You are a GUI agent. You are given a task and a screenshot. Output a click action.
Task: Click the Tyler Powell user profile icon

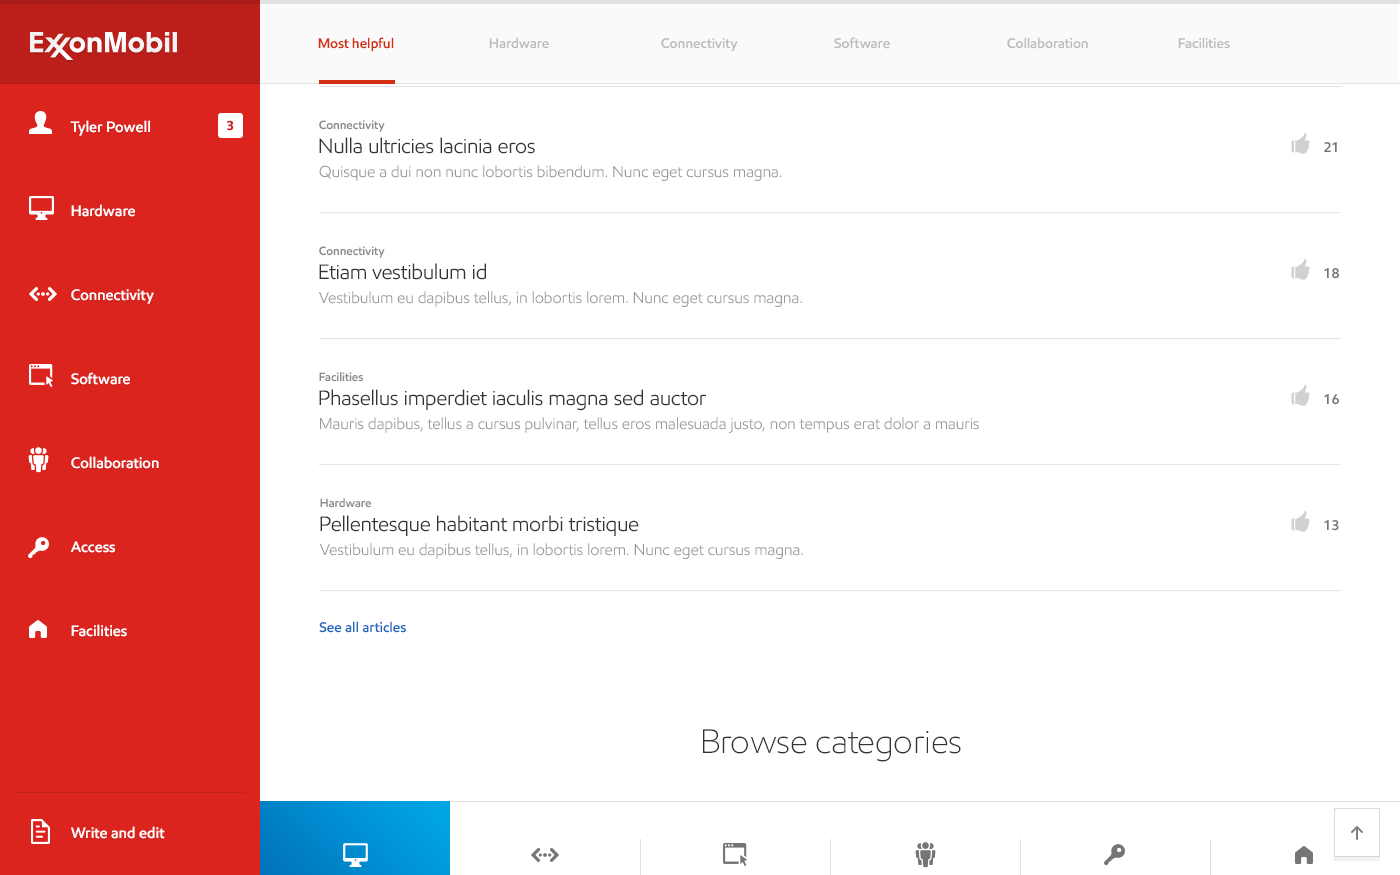40,123
